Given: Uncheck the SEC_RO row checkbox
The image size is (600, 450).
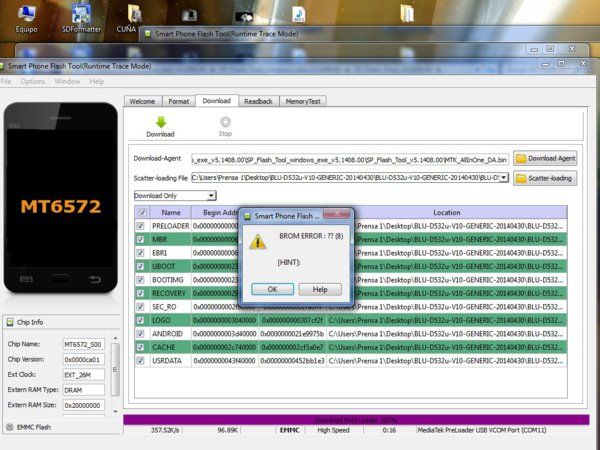Looking at the screenshot, I should click(140, 307).
